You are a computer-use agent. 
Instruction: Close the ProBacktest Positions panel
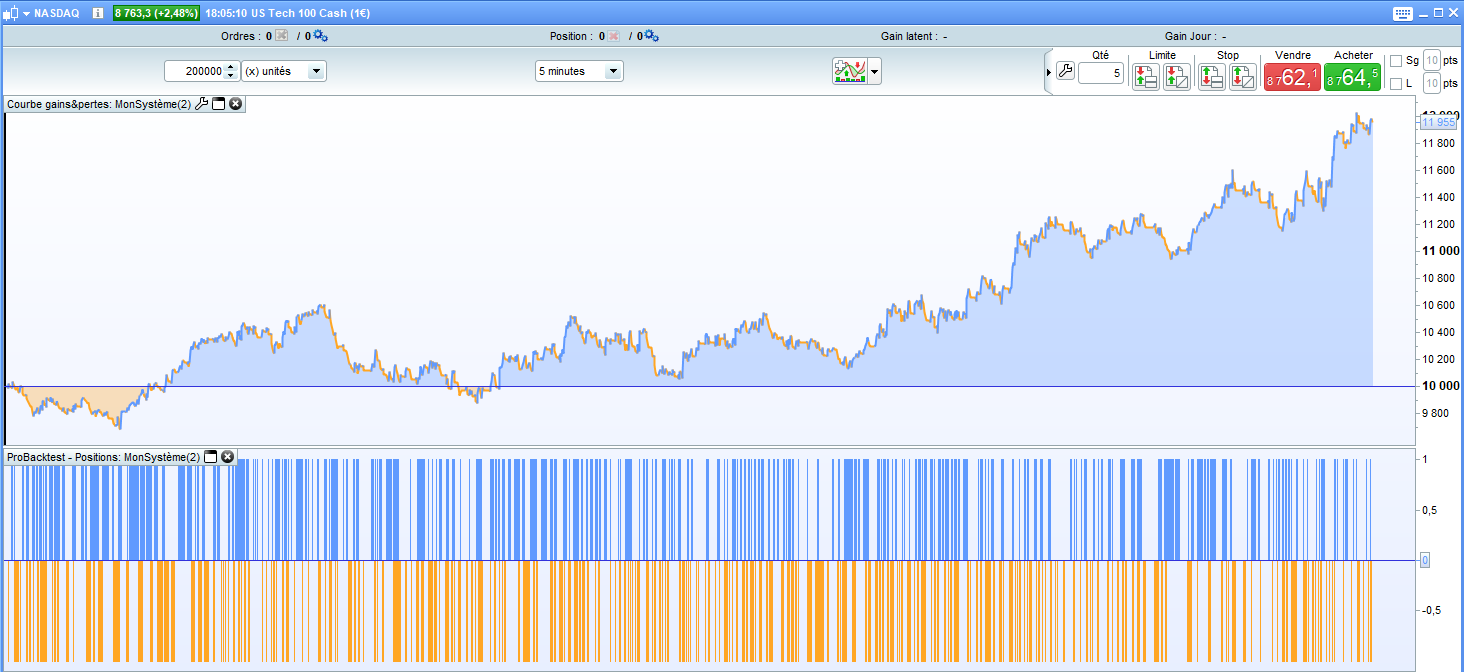click(x=227, y=456)
